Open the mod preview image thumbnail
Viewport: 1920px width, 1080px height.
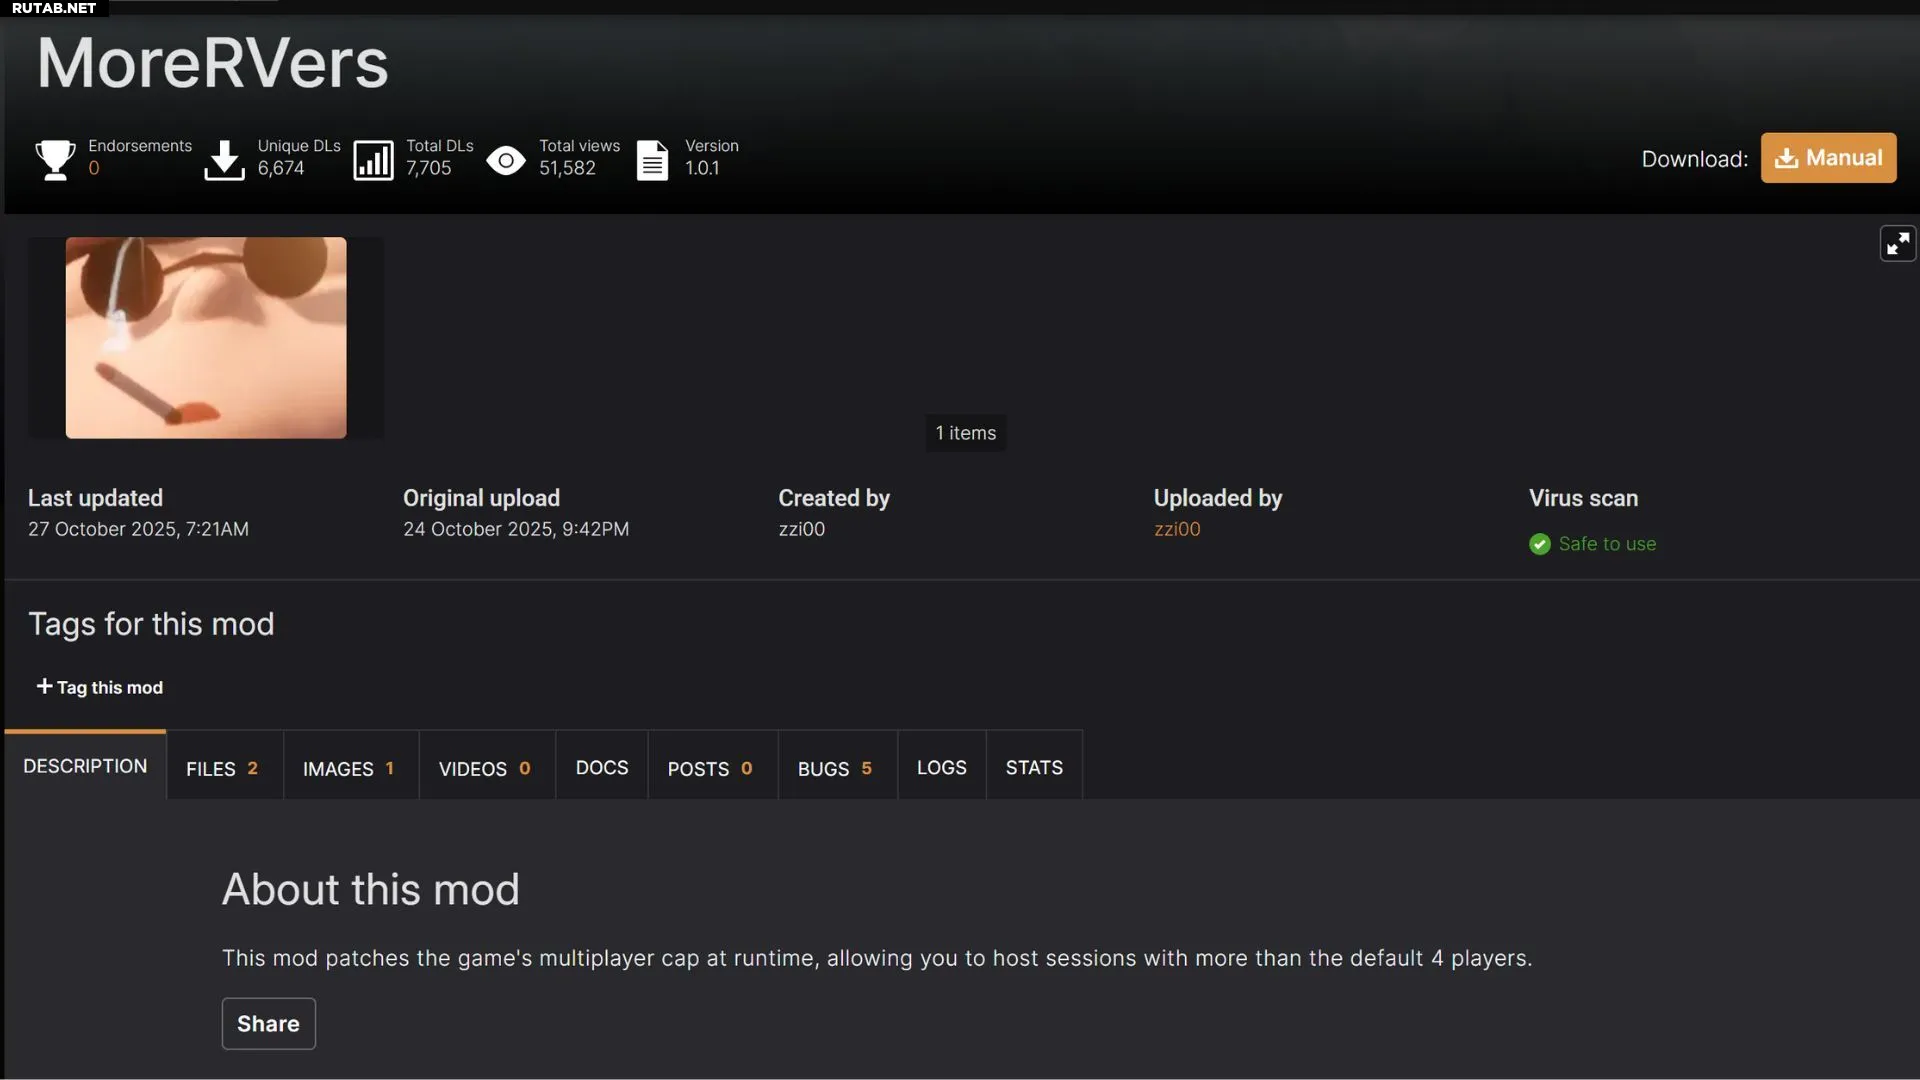point(206,337)
